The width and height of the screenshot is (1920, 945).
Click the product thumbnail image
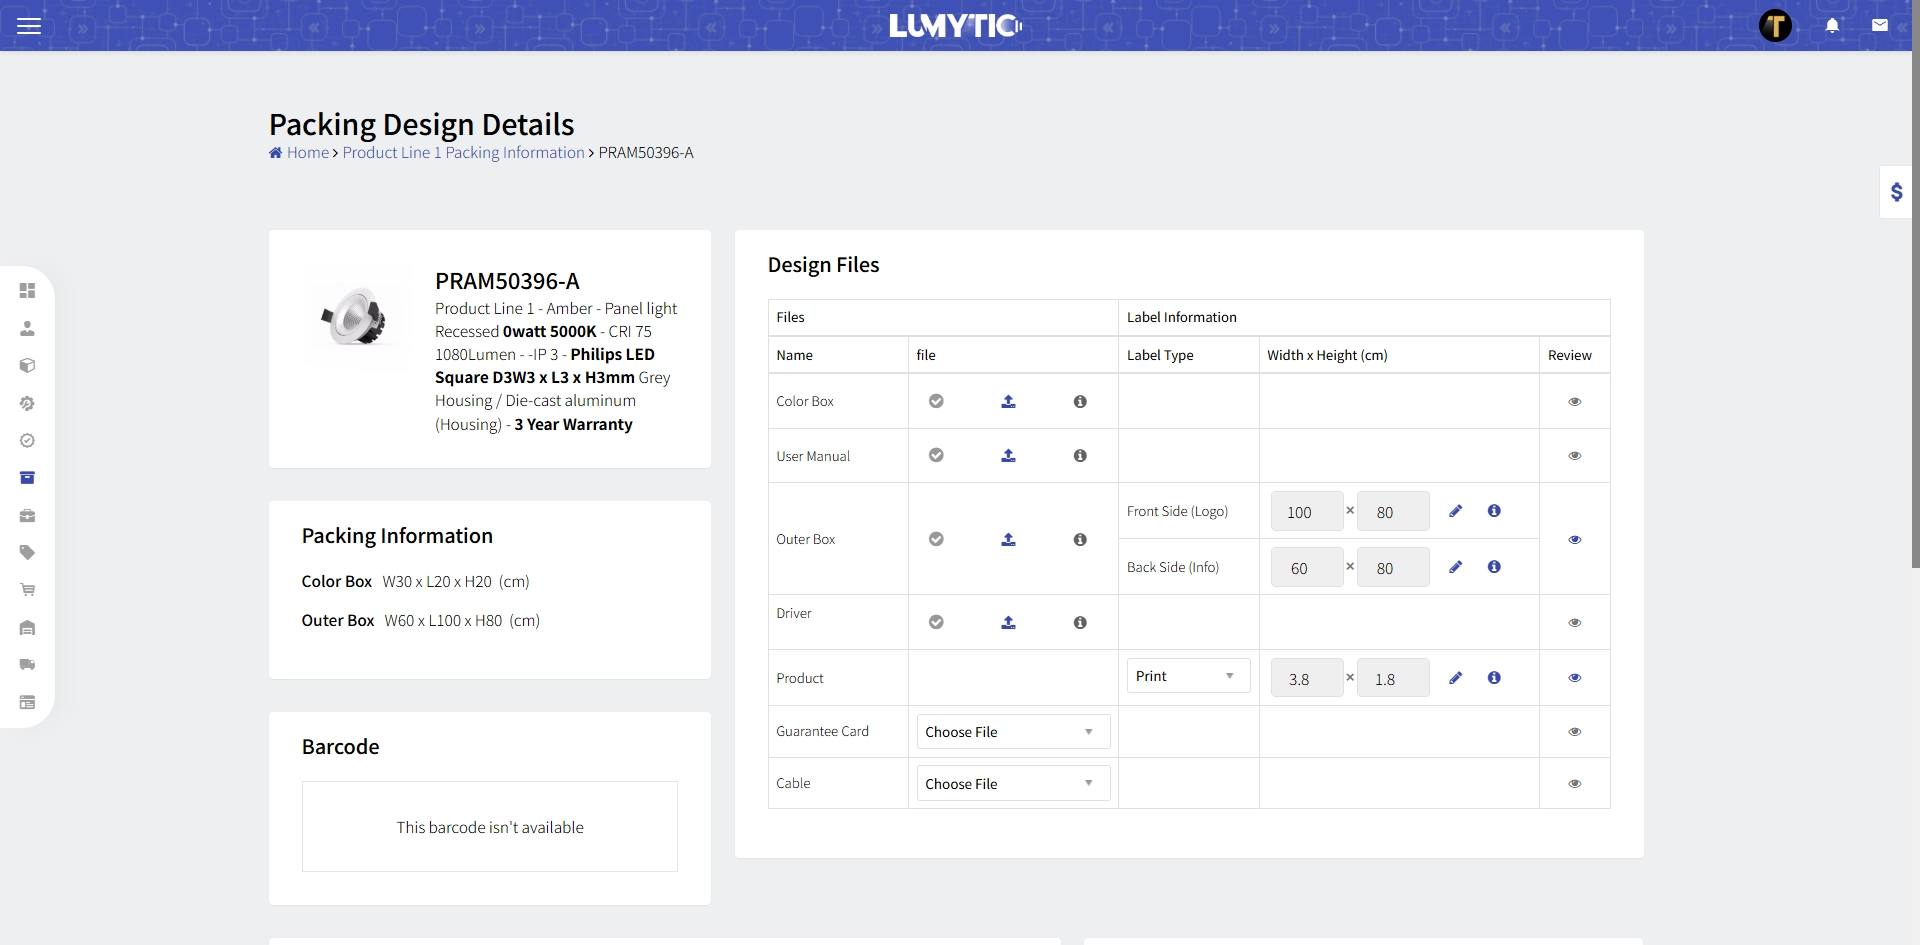[354, 317]
